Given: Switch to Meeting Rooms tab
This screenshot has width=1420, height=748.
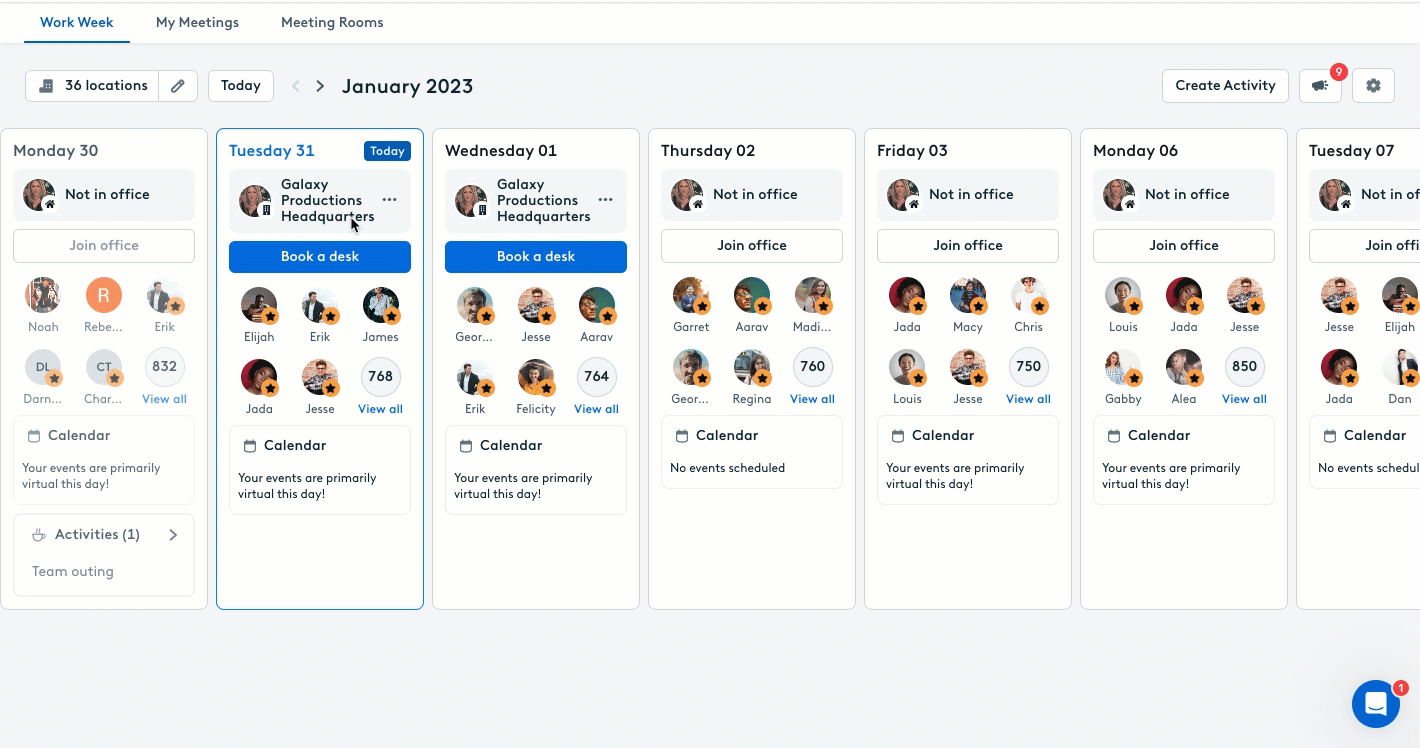Looking at the screenshot, I should pyautogui.click(x=332, y=22).
